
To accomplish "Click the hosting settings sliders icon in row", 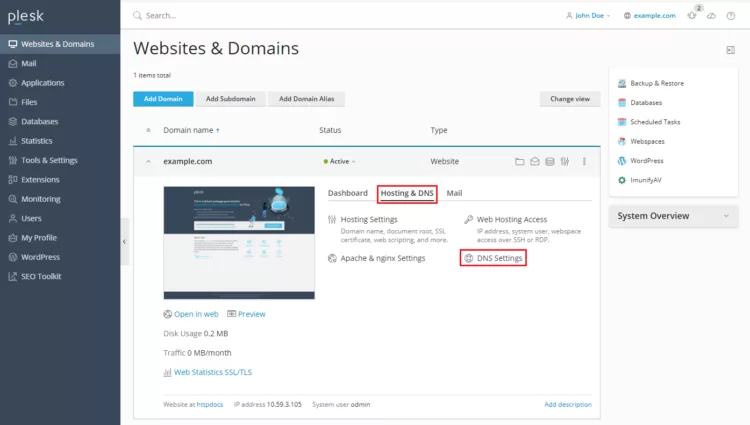I will click(x=565, y=161).
